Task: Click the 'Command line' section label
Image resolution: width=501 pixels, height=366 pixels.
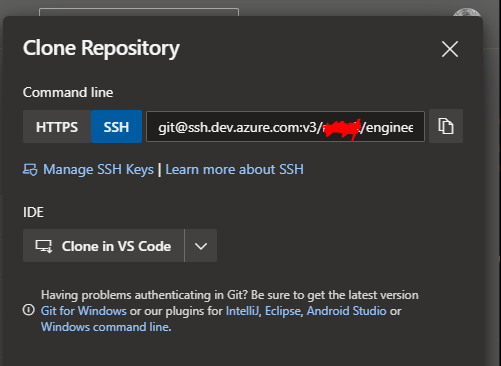Action: coord(68,92)
